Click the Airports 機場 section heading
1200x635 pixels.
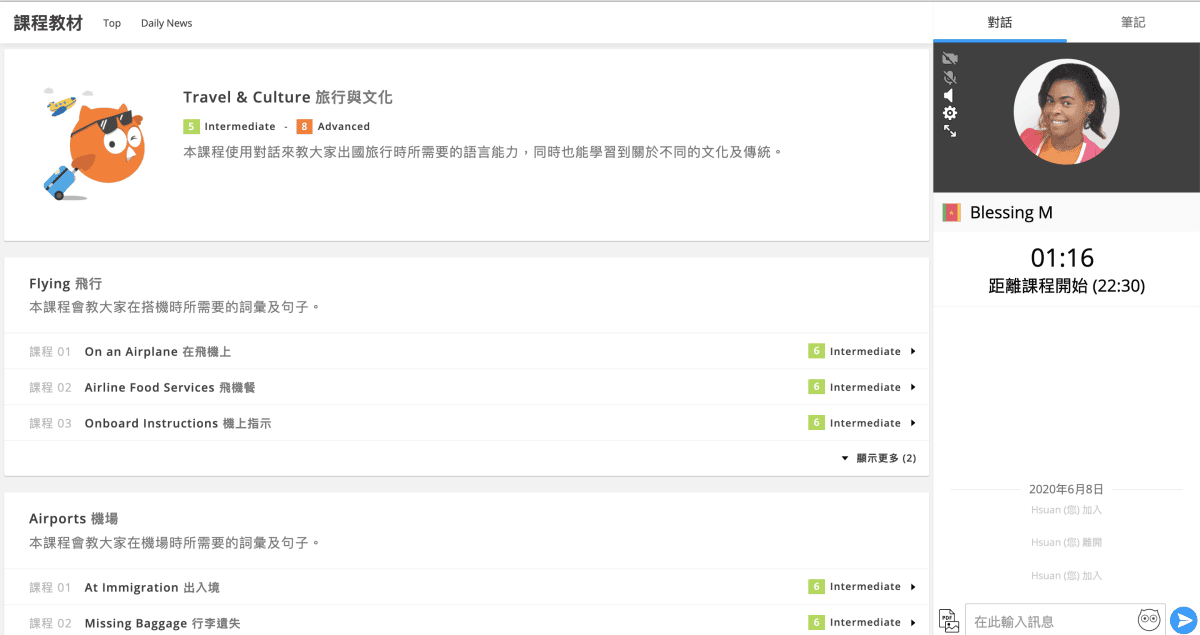click(x=74, y=519)
